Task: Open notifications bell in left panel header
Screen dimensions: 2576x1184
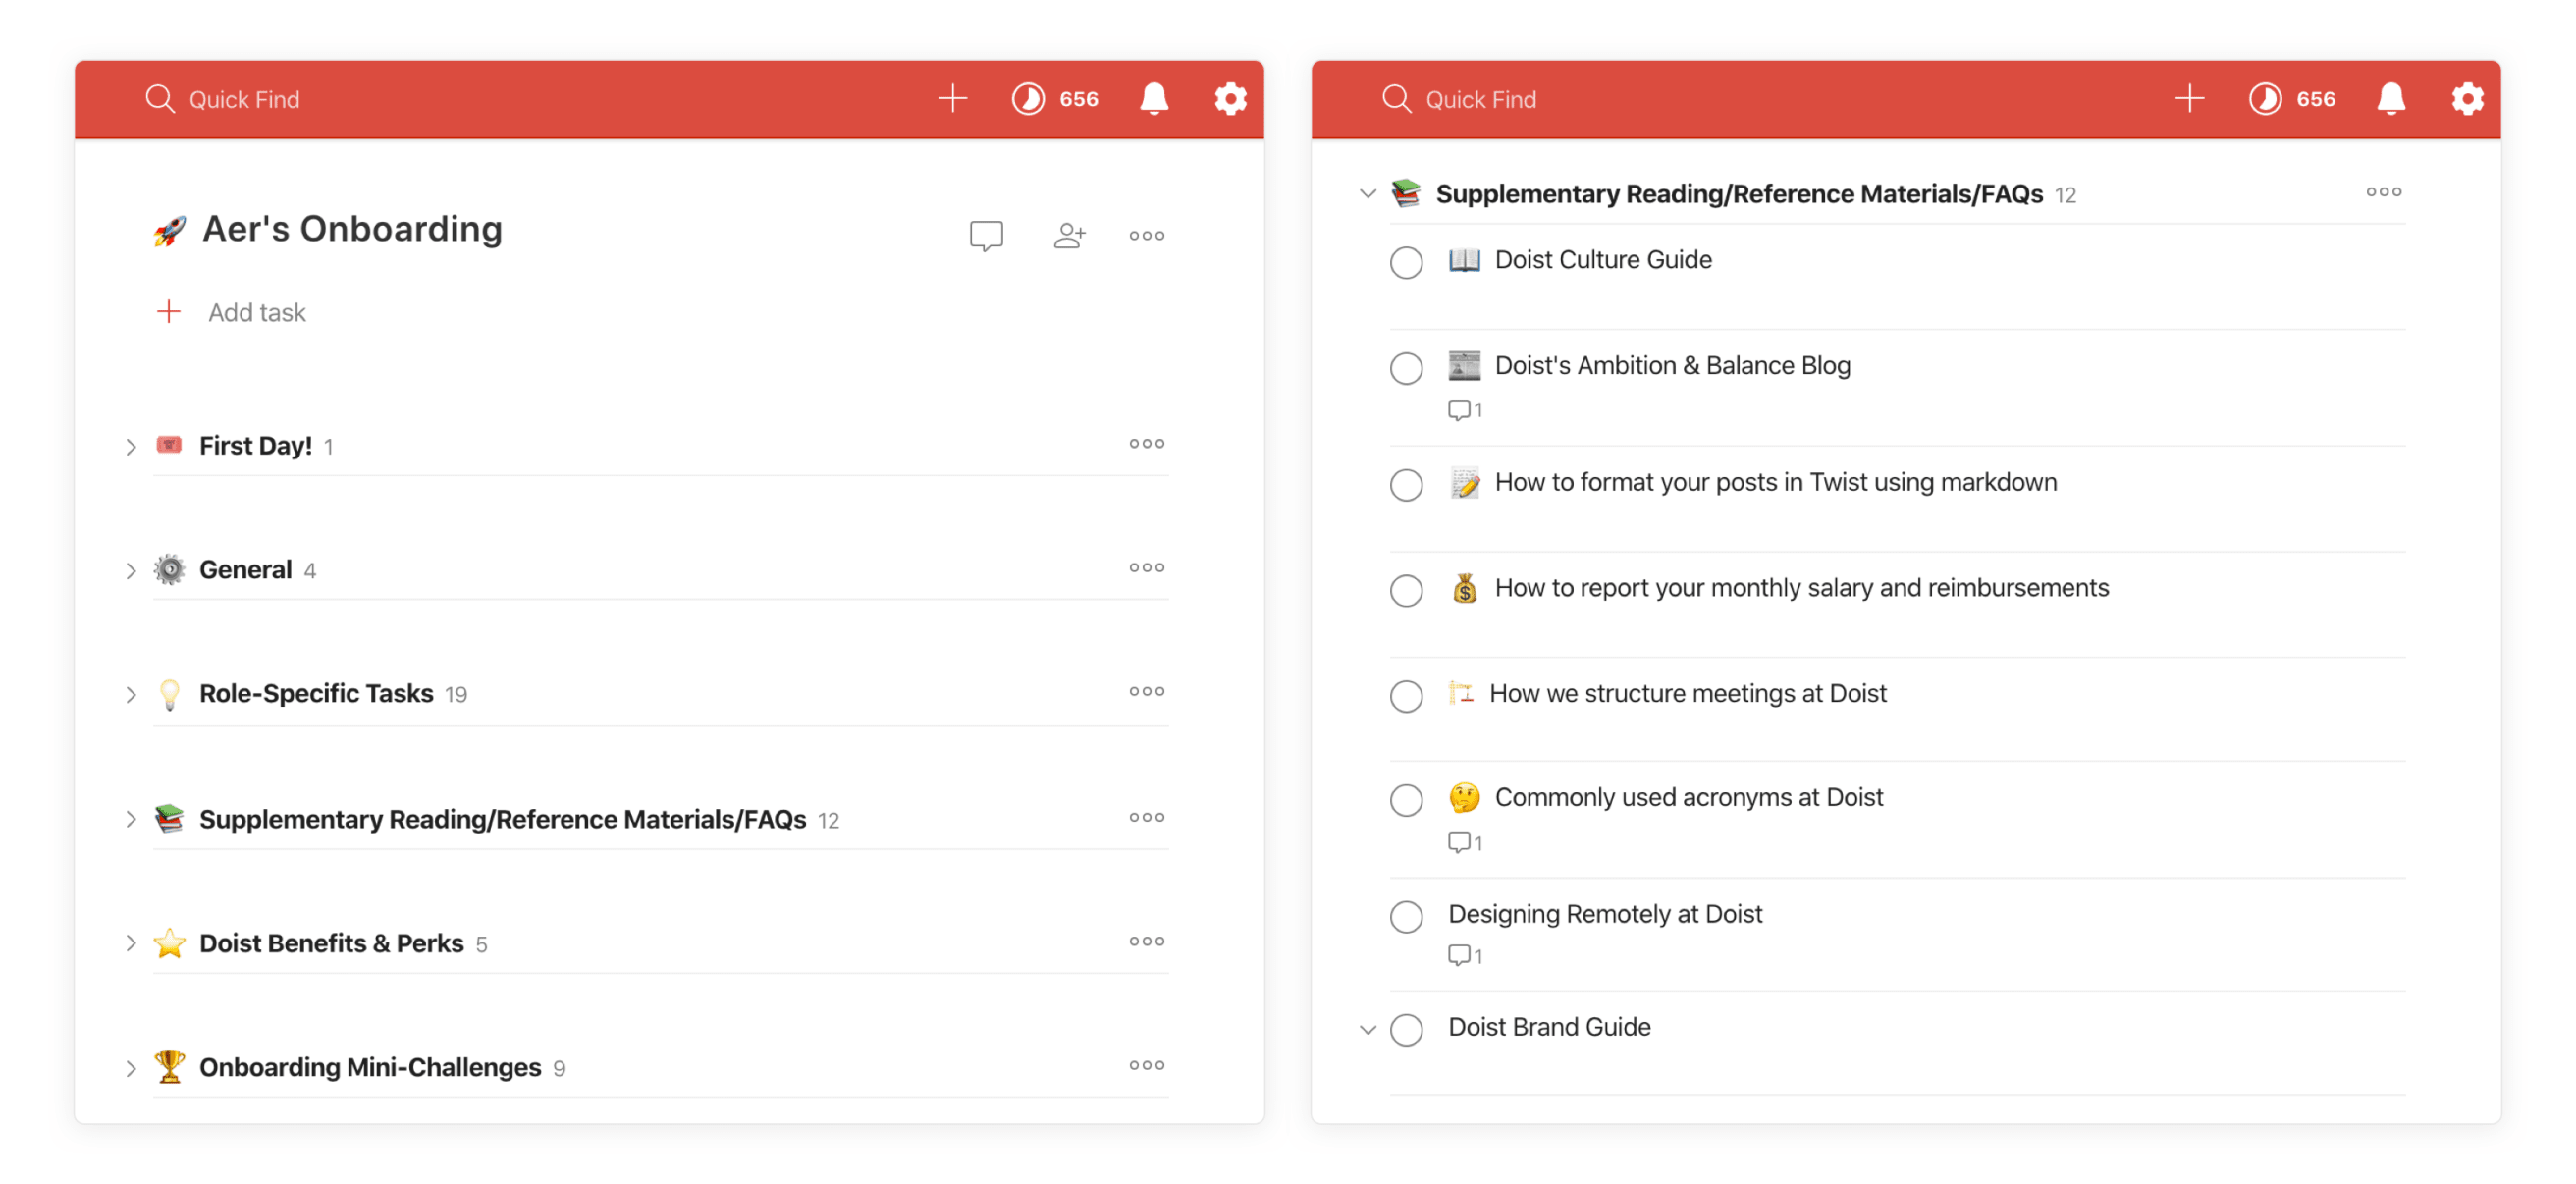Action: (x=1154, y=98)
